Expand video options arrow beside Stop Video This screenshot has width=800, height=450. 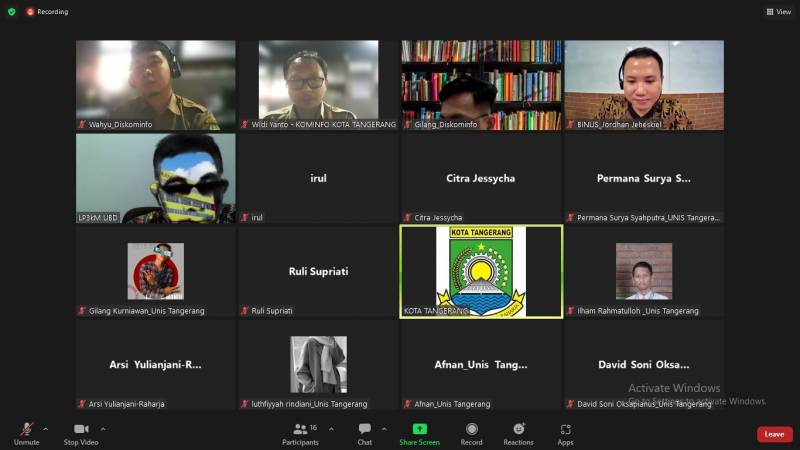(x=102, y=429)
